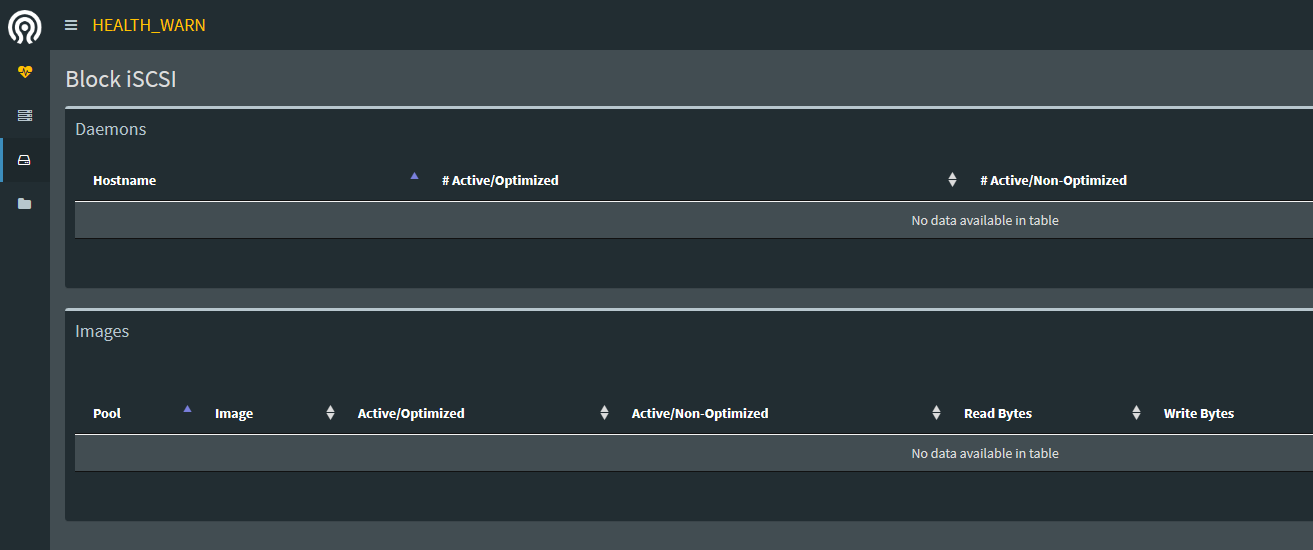Viewport: 1313px width, 550px height.
Task: Click sort arrows beside Read Bytes
Action: click(x=1136, y=413)
